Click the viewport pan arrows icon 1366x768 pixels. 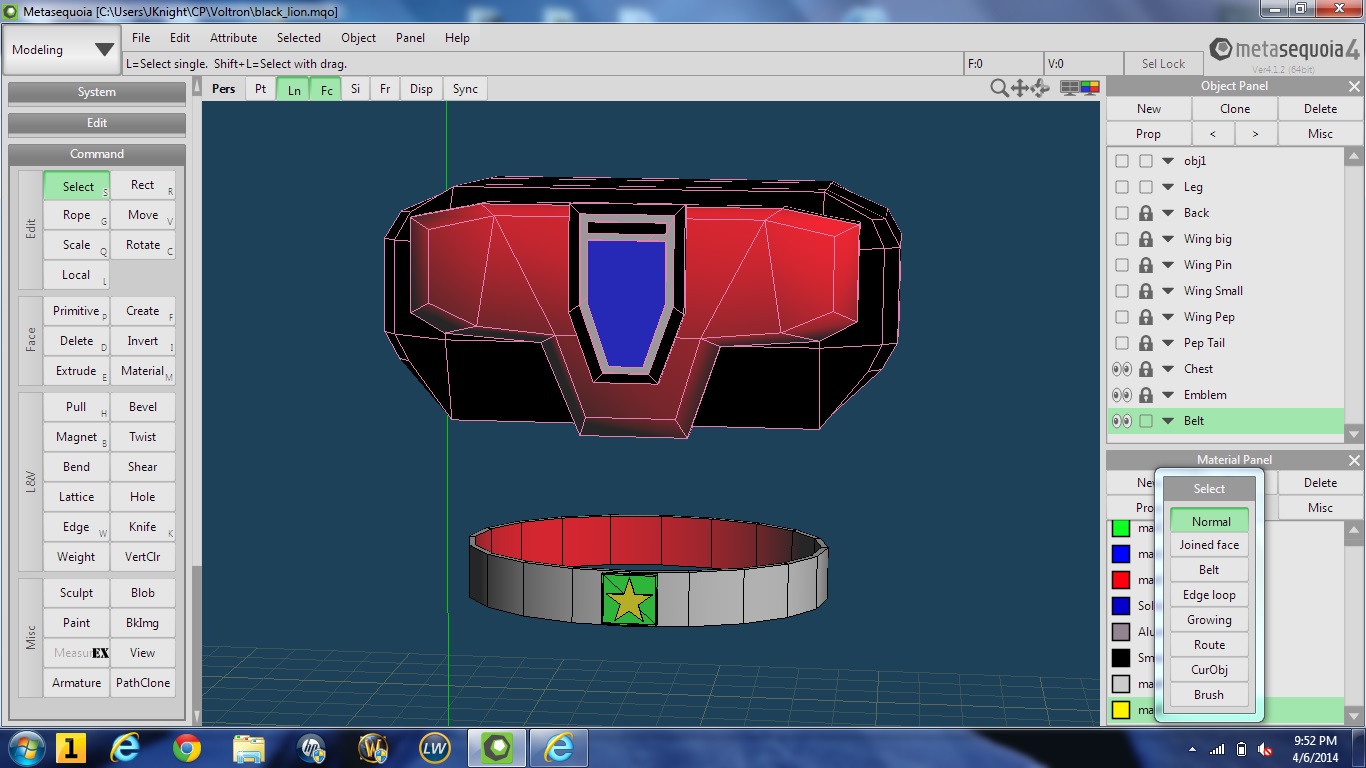(1020, 88)
